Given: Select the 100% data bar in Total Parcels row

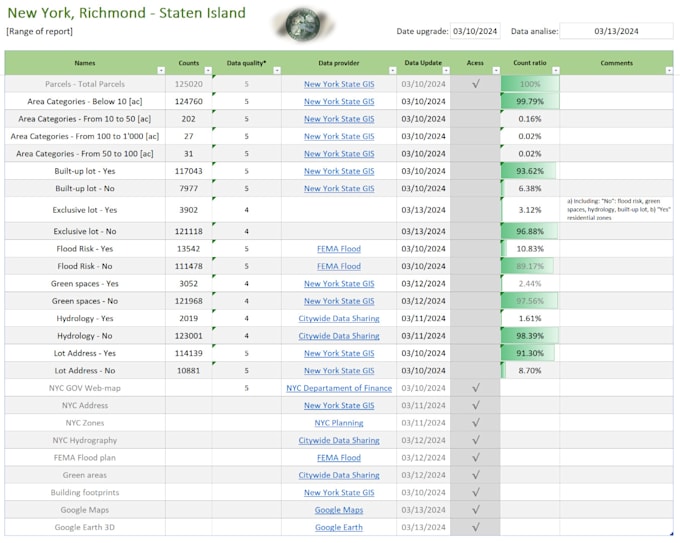Looking at the screenshot, I should pyautogui.click(x=530, y=84).
